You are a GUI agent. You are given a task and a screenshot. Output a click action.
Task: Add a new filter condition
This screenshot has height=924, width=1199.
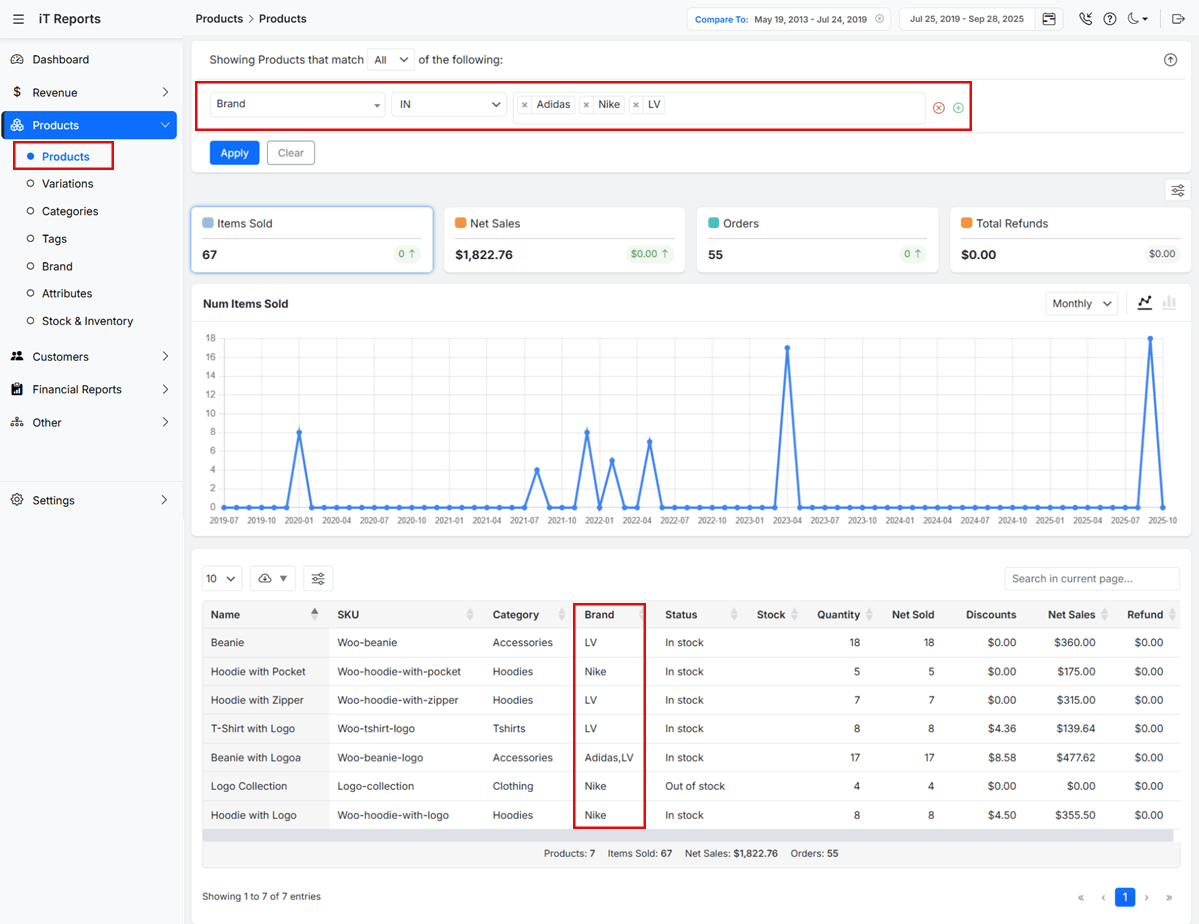point(958,108)
